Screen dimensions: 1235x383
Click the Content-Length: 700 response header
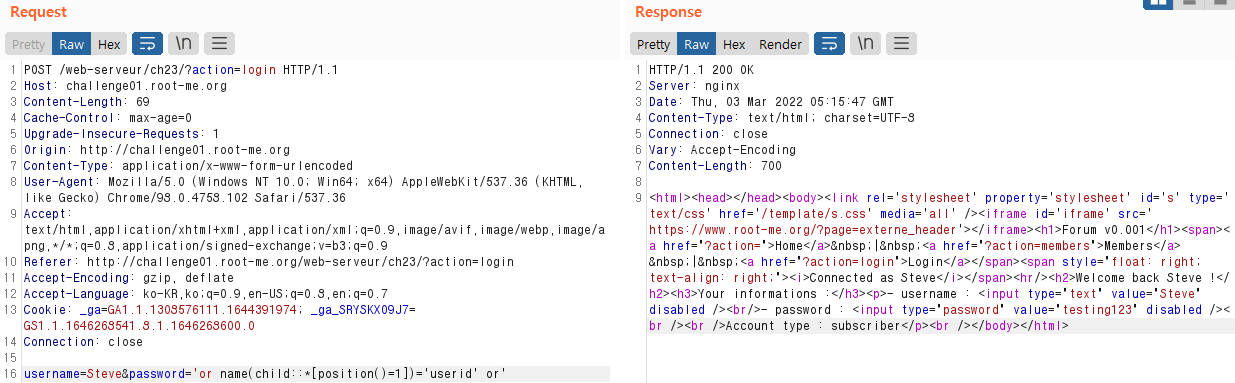[x=715, y=166]
